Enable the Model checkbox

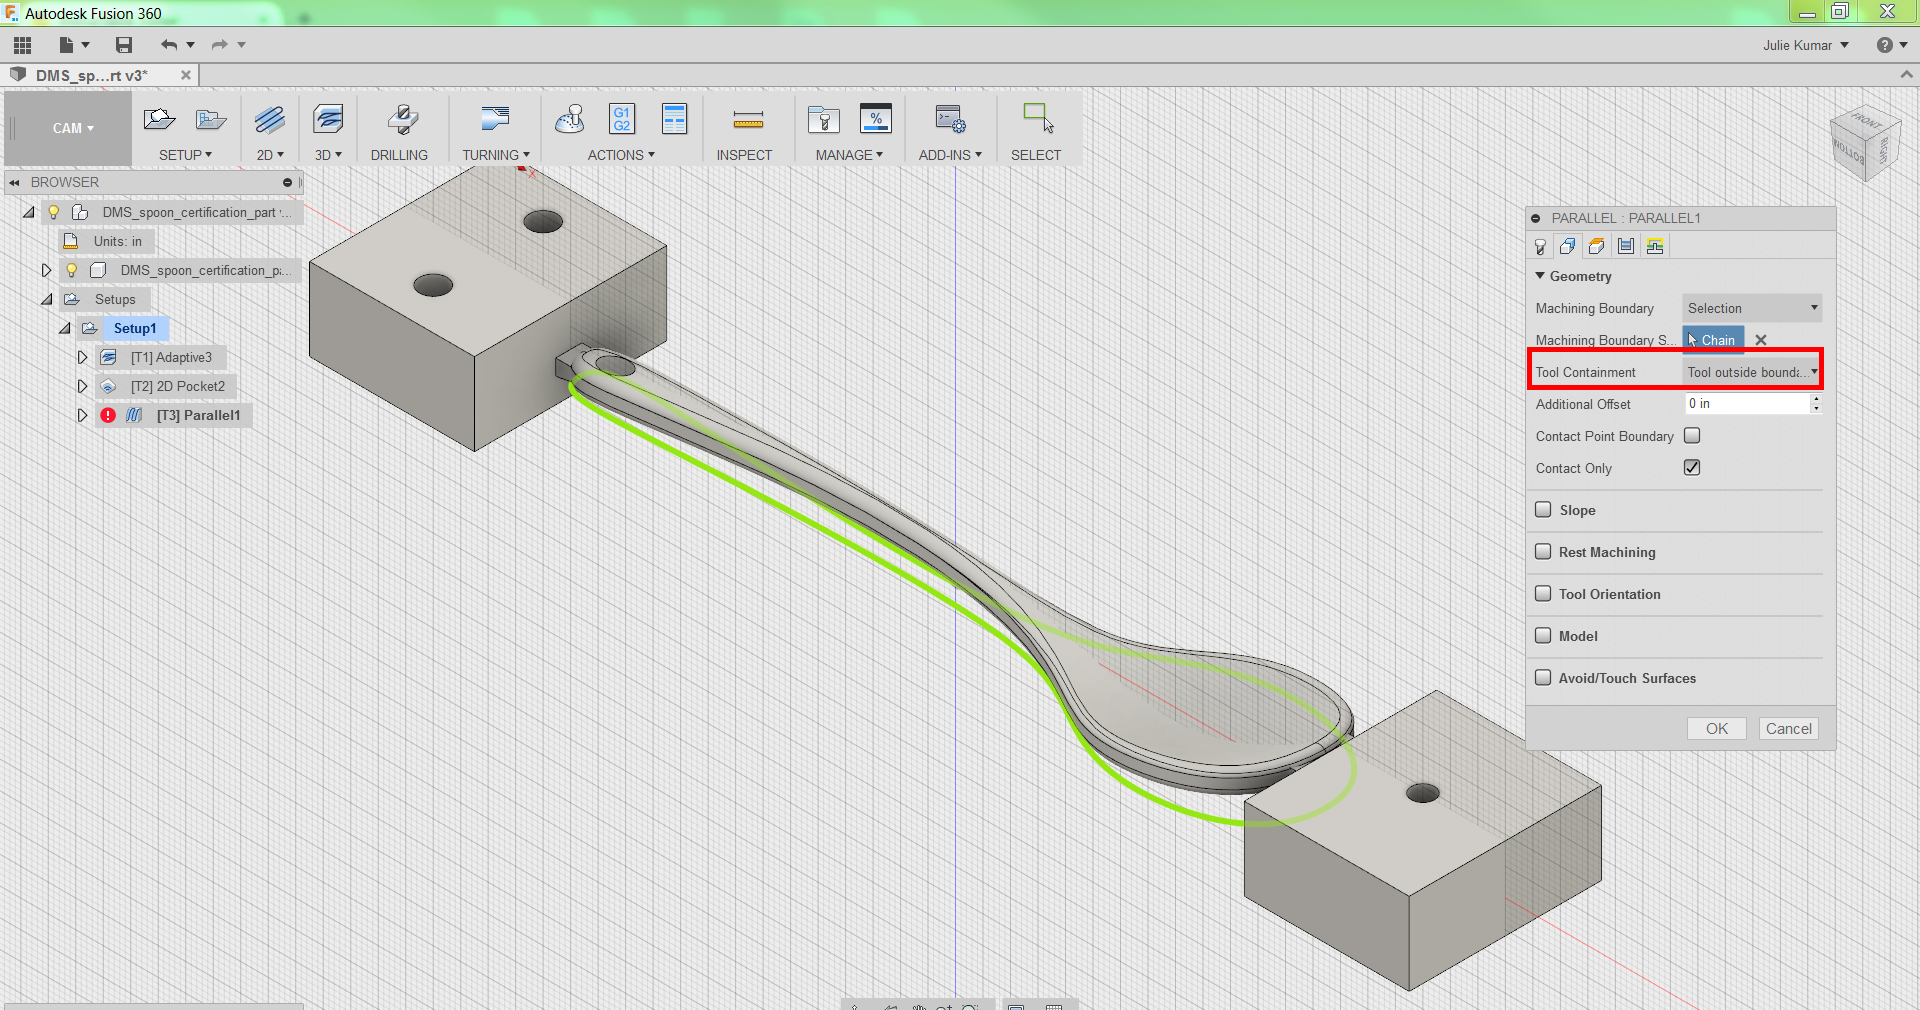[x=1543, y=636]
